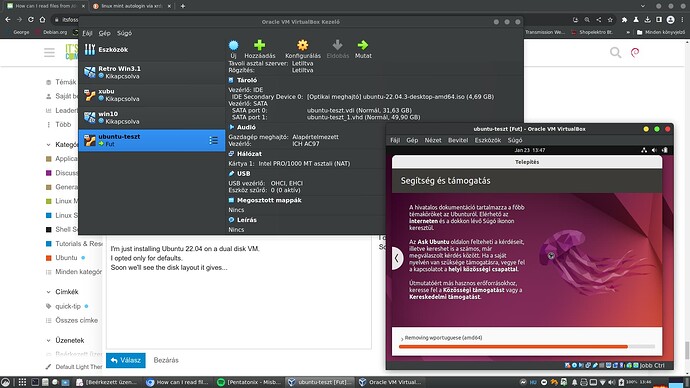Collapse the Kategóriák sidebar section
The width and height of the screenshot is (690, 388).
tap(48, 144)
